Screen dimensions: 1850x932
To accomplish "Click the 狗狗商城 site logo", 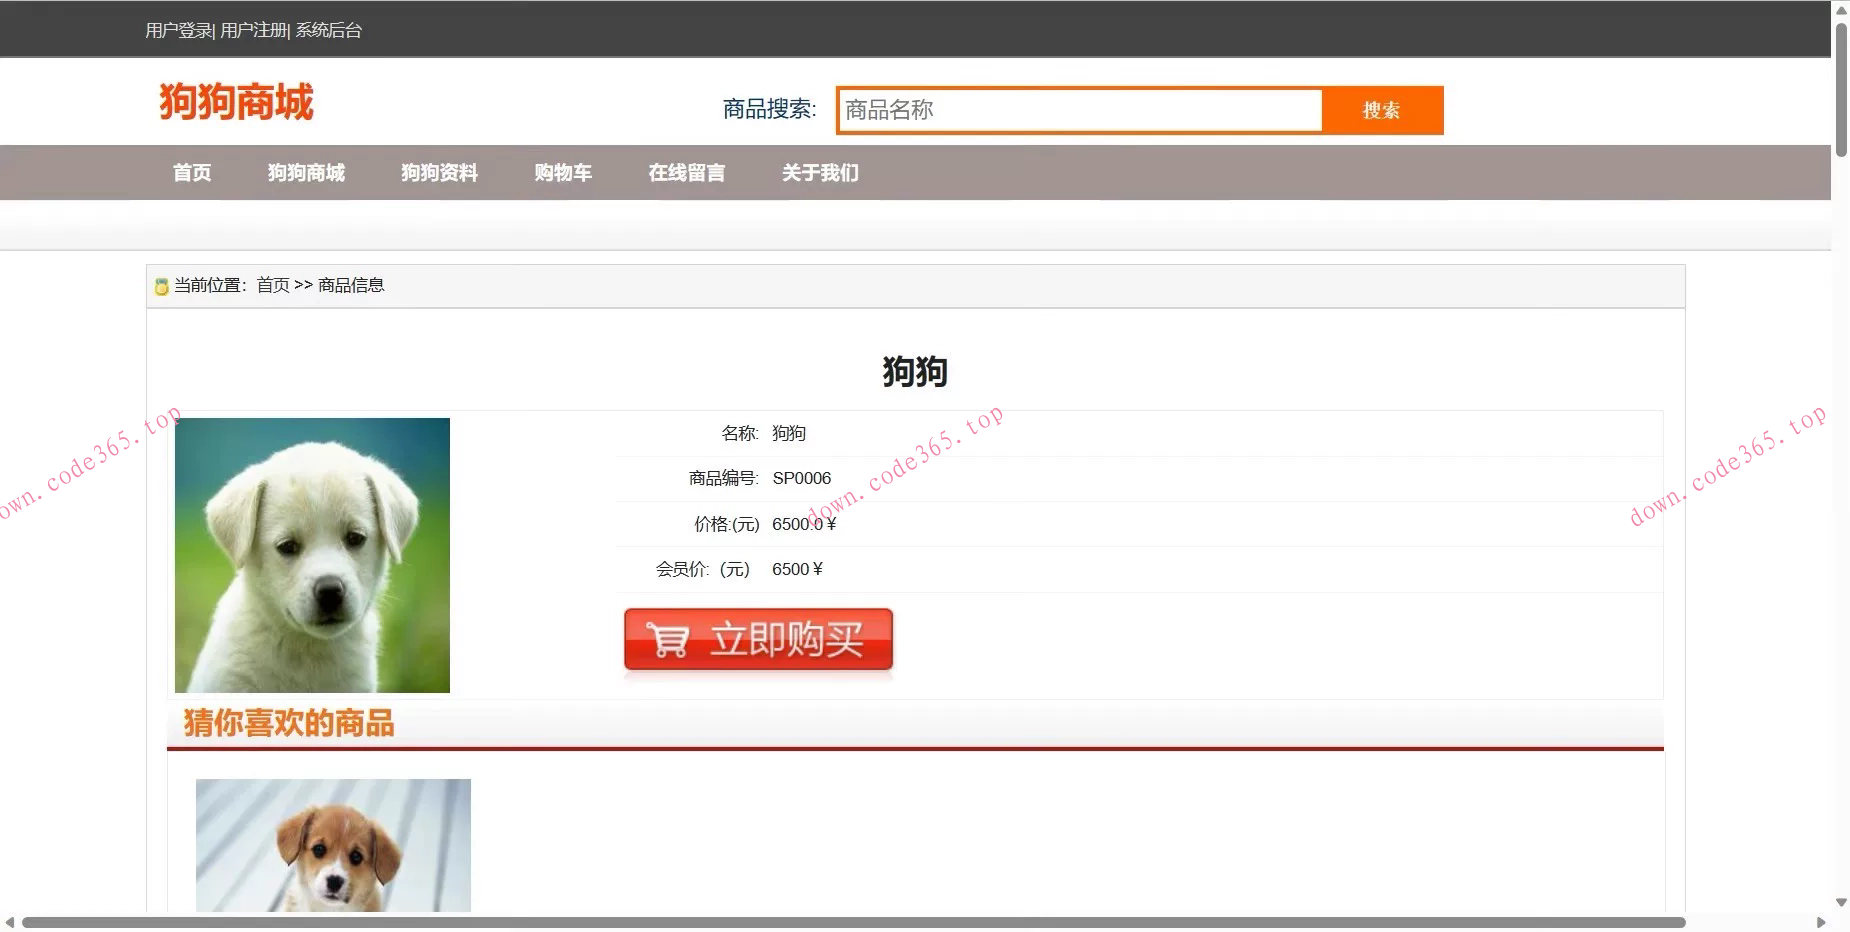I will 236,102.
